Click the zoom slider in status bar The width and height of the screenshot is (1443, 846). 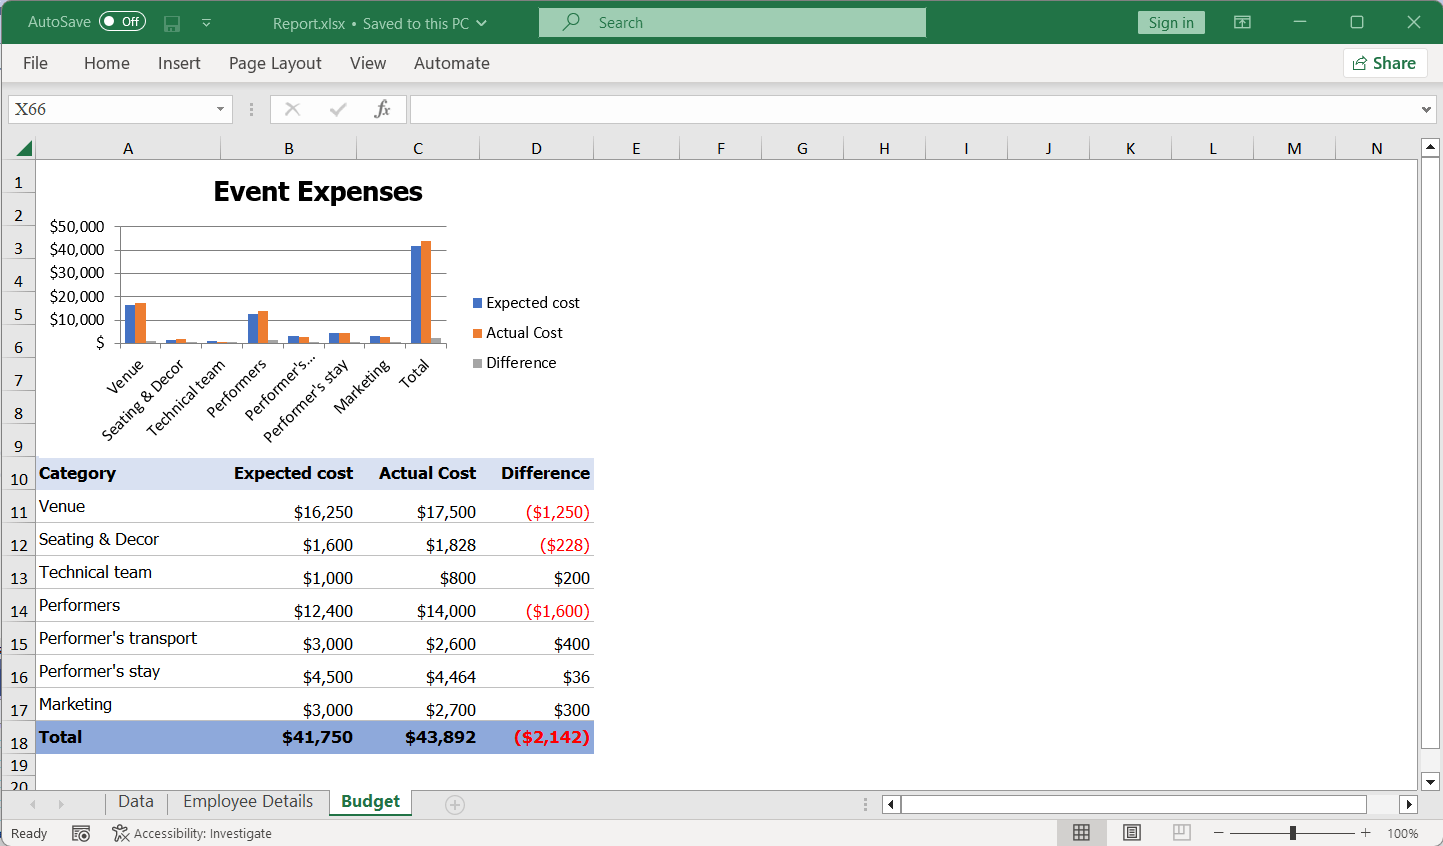(1294, 832)
